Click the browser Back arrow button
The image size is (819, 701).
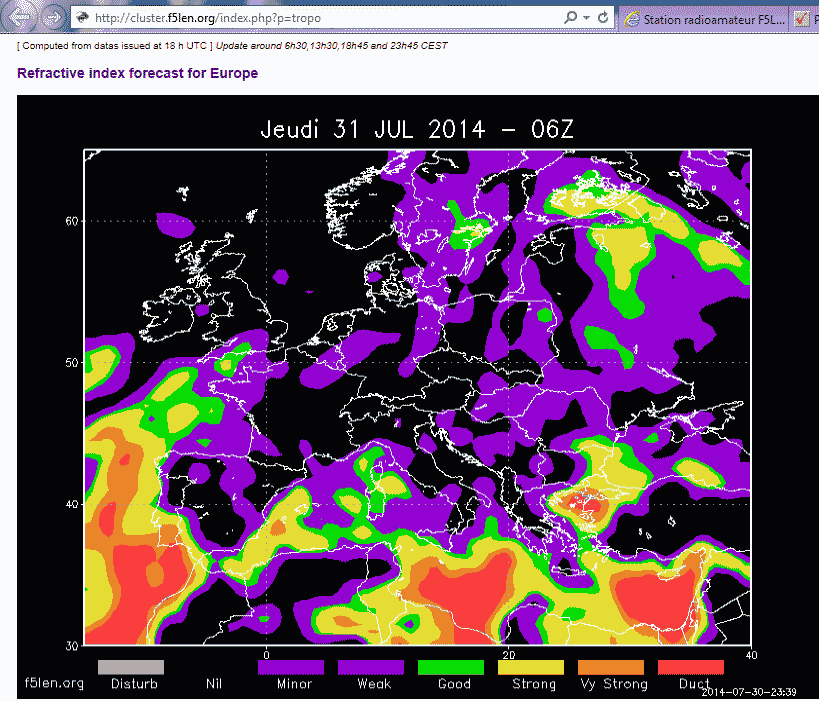tap(19, 18)
